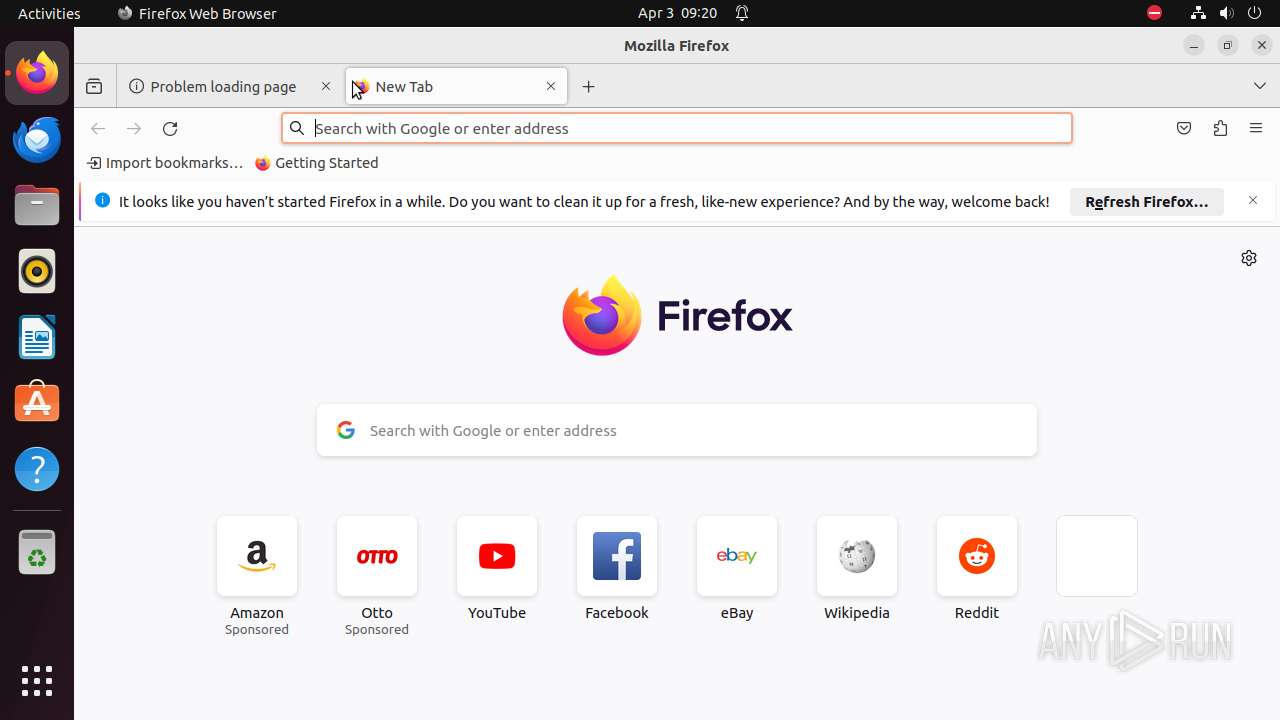The width and height of the screenshot is (1280, 720).
Task: Open the Firefox application hamburger menu
Action: [x=1256, y=128]
